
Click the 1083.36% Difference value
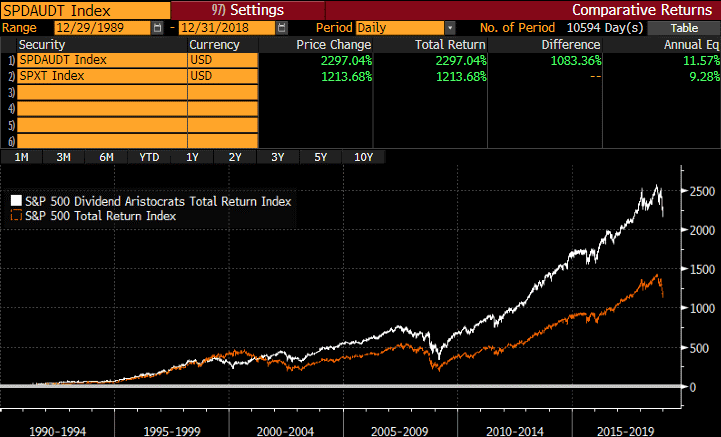tap(576, 61)
